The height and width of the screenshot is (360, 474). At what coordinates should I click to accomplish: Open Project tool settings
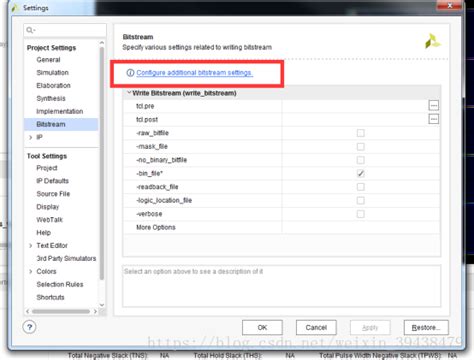pos(47,168)
